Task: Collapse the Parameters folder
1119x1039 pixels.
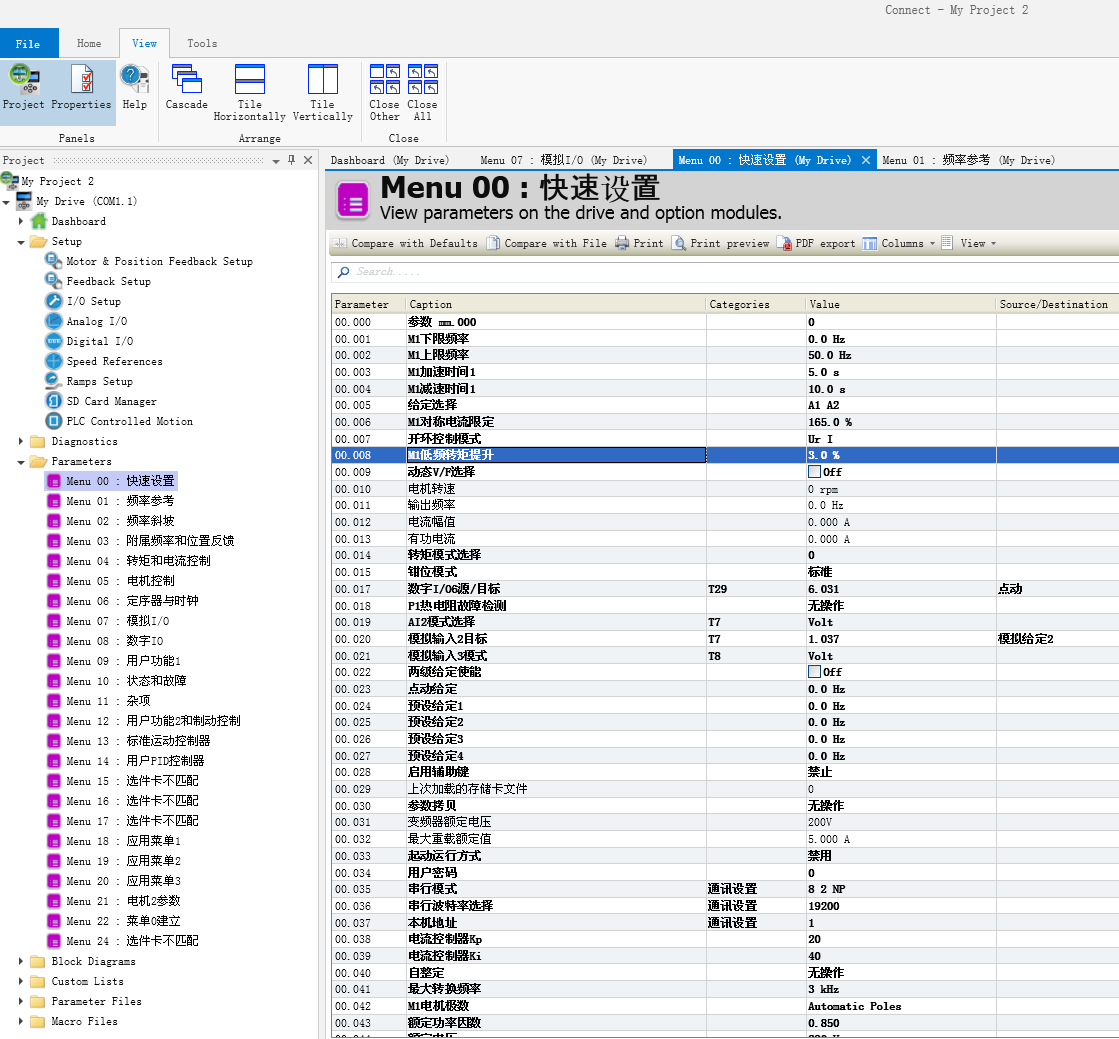Action: [21, 461]
